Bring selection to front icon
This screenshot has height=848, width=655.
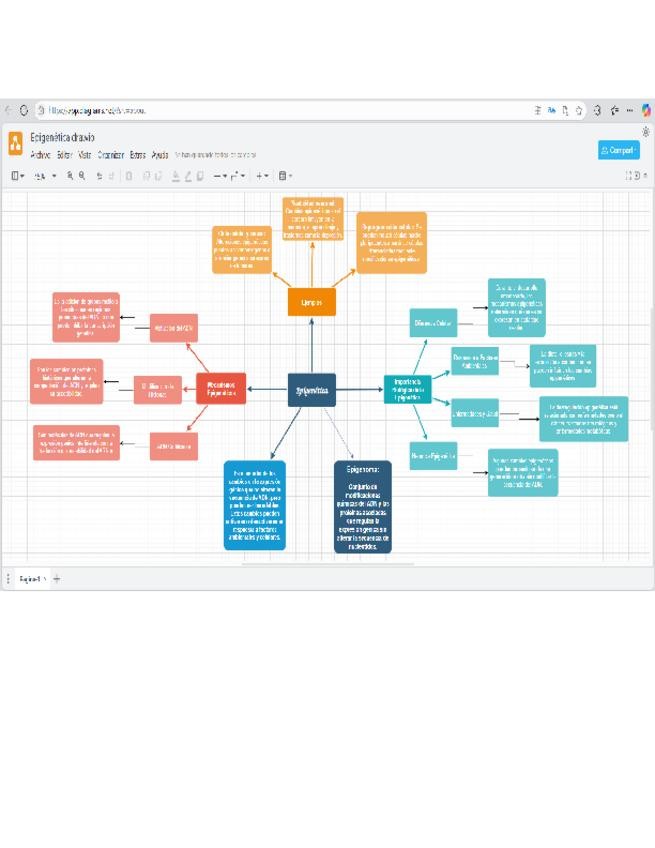click(x=147, y=176)
